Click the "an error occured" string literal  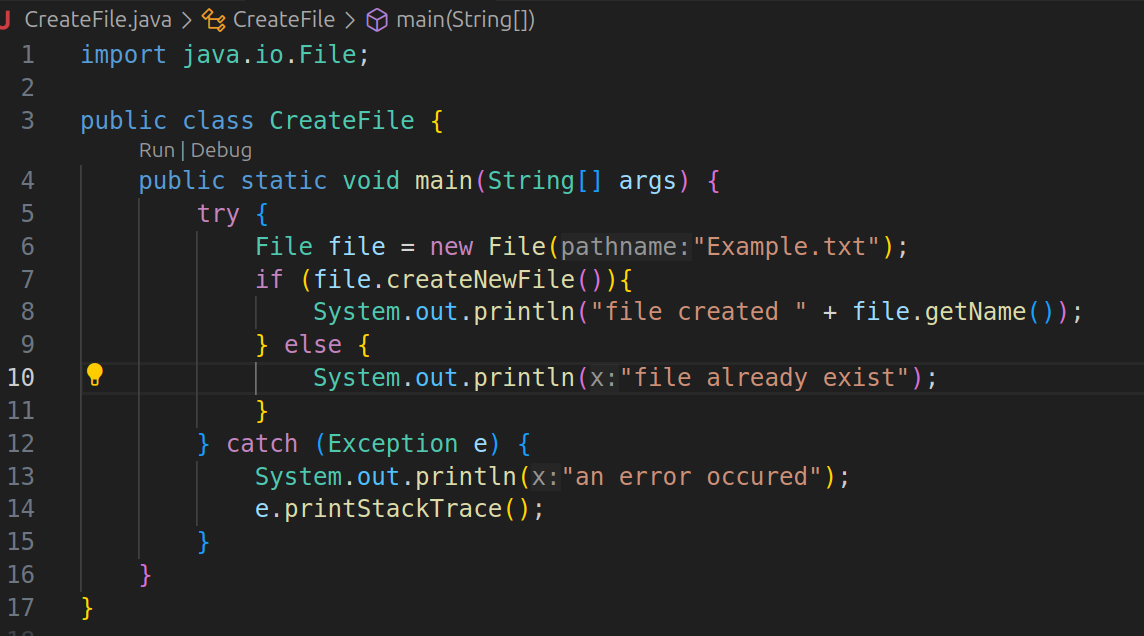coord(691,477)
